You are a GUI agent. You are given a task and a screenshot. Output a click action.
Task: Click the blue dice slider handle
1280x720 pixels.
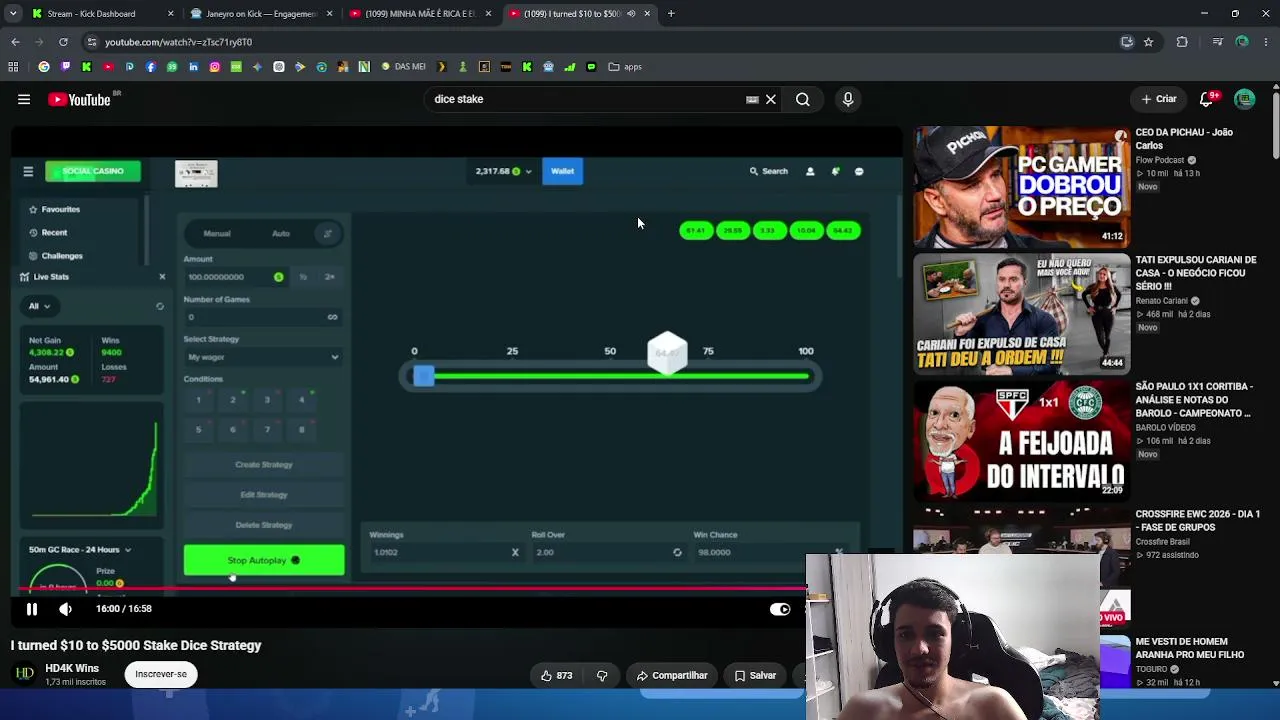[x=424, y=376]
